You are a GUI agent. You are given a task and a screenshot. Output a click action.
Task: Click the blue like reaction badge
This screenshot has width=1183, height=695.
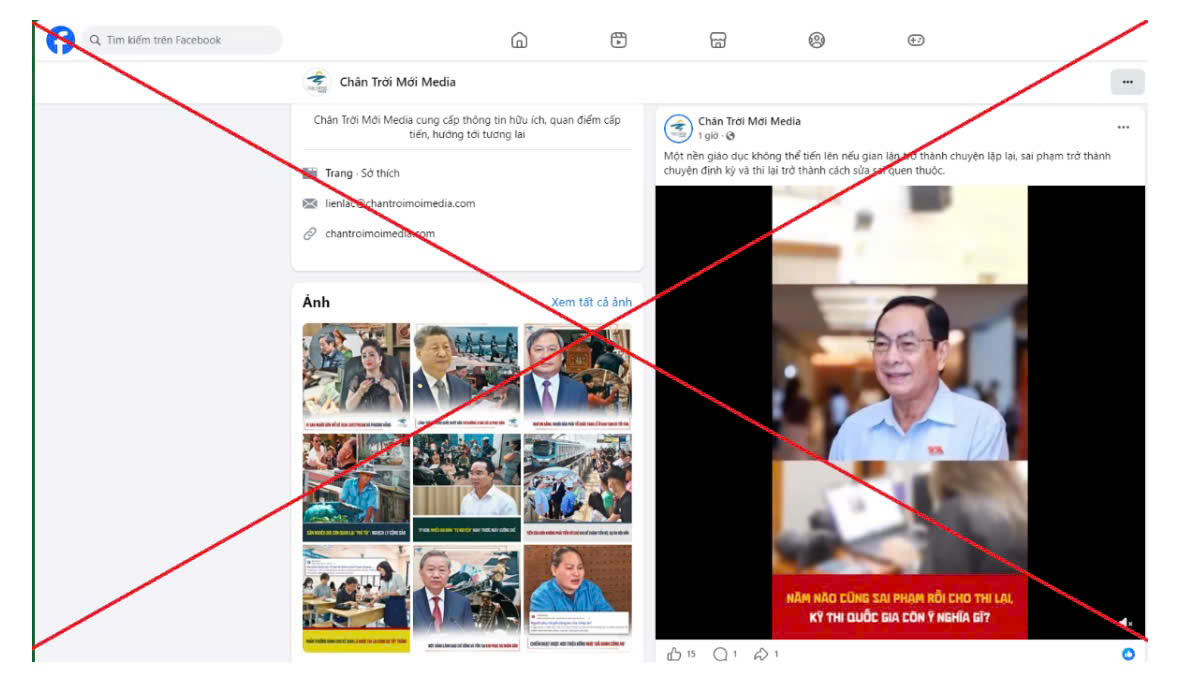tap(1128, 654)
